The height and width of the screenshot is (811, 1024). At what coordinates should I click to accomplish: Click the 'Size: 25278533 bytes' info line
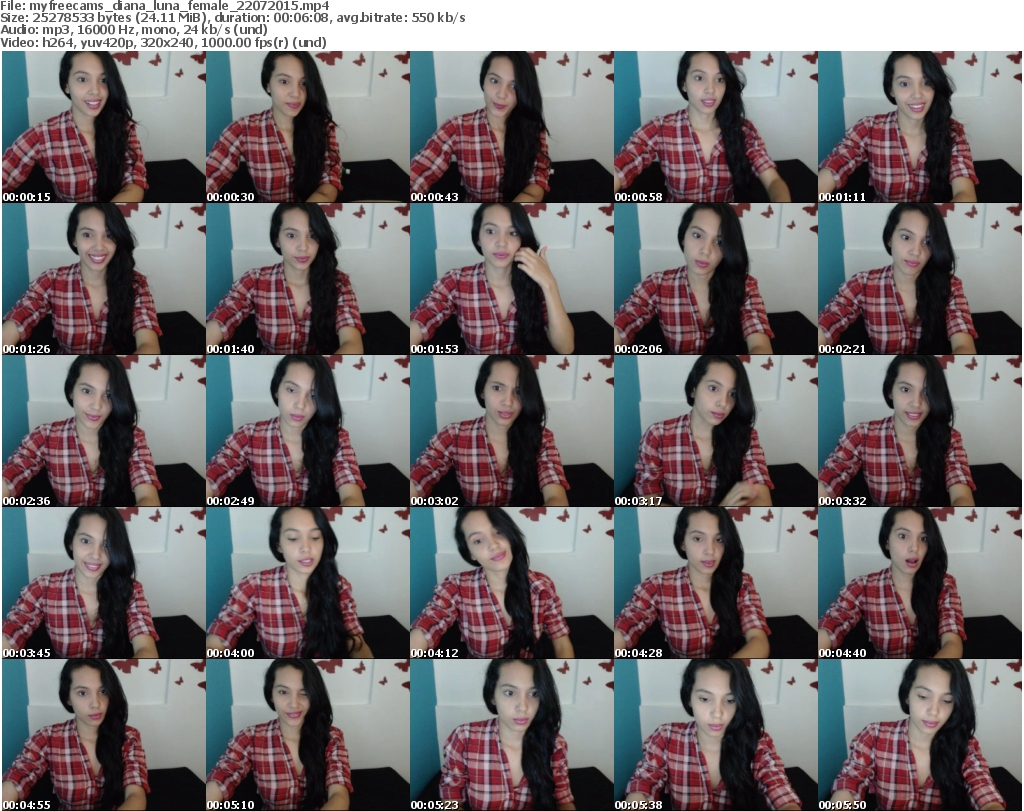pos(232,18)
